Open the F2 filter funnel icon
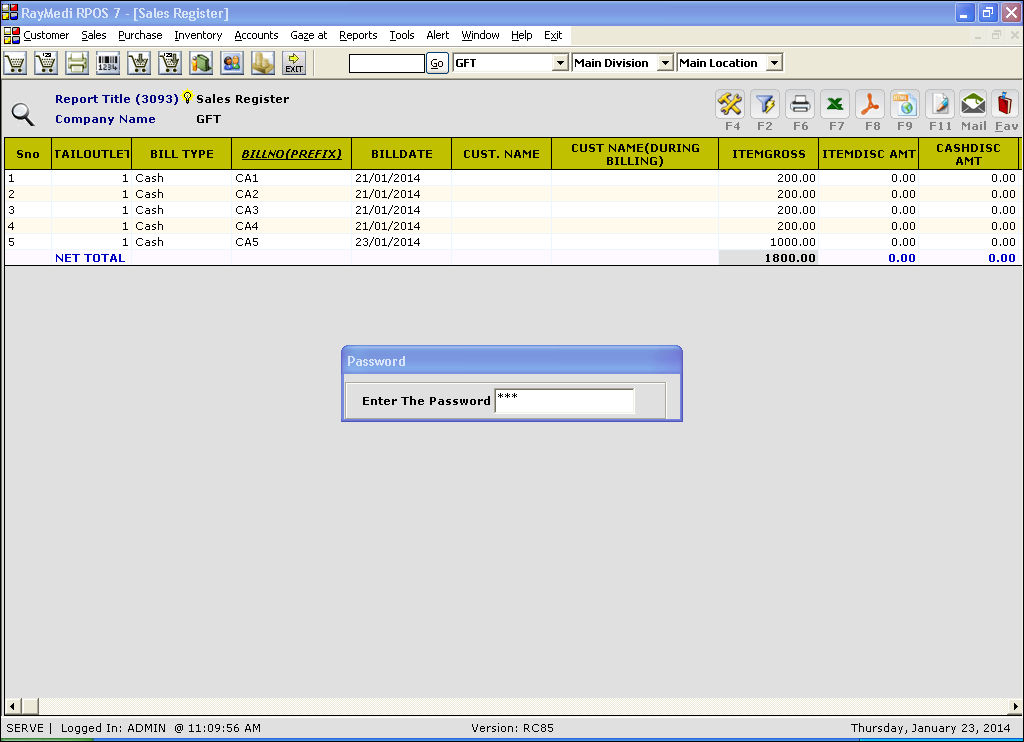Viewport: 1024px width, 742px height. point(765,104)
